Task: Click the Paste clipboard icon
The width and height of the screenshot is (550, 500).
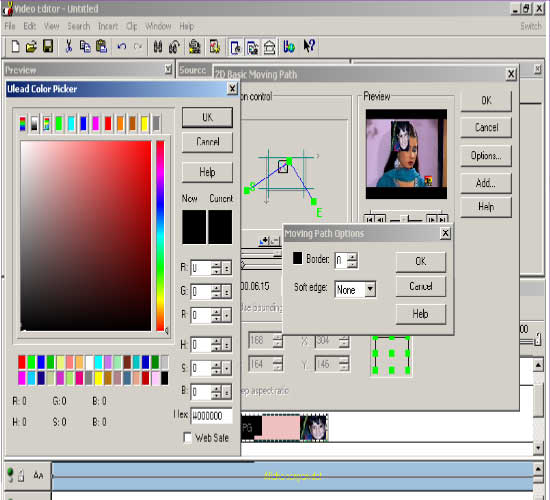Action: [x=102, y=46]
